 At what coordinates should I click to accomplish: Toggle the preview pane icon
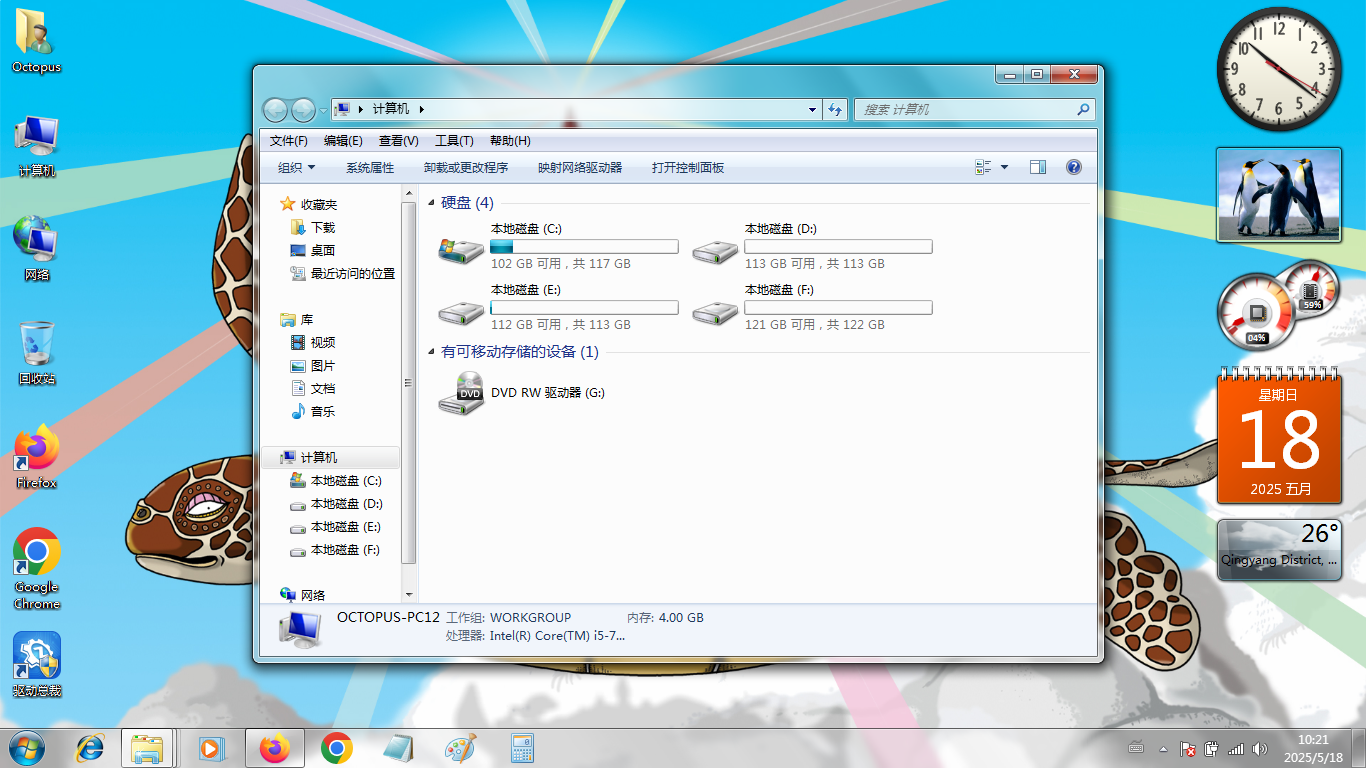(1038, 168)
